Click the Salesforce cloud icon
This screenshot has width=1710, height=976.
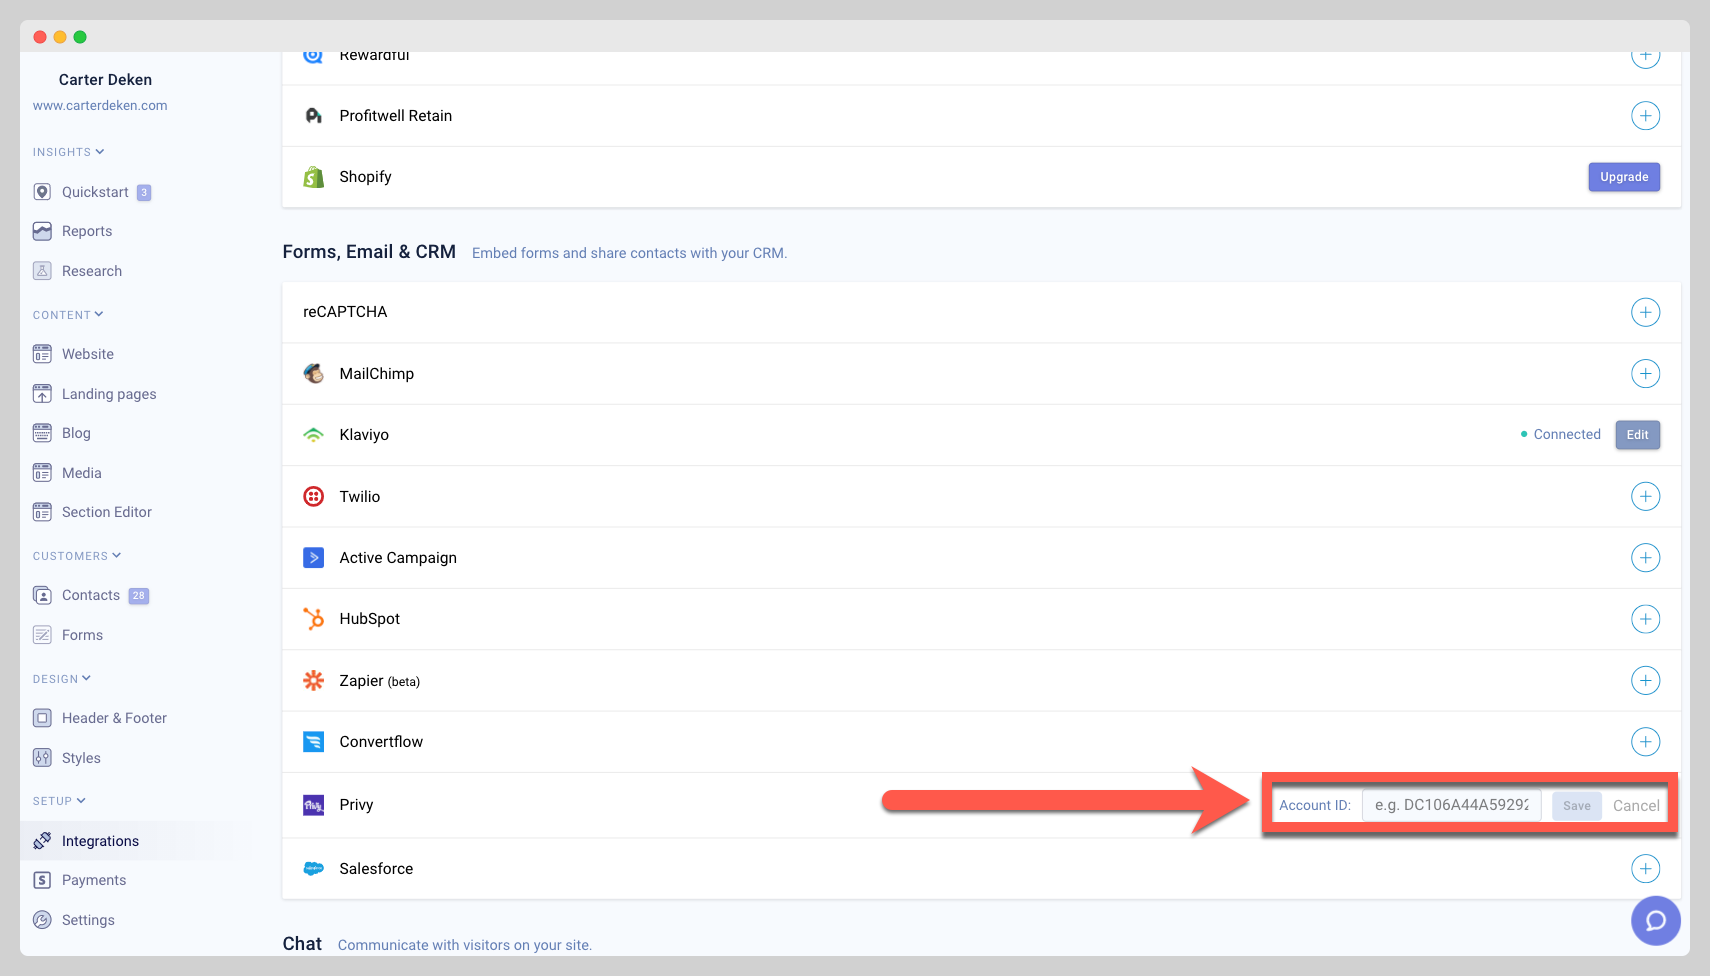[x=314, y=869]
